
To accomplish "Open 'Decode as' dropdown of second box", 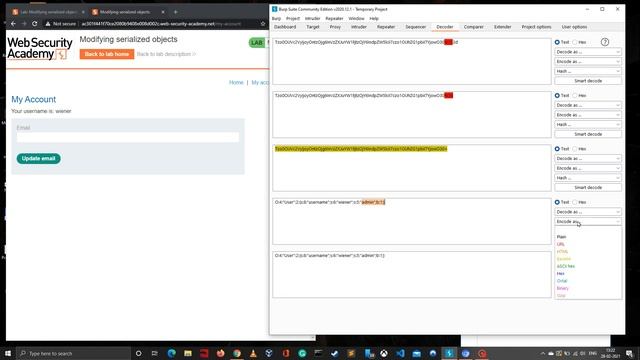I will click(588, 105).
